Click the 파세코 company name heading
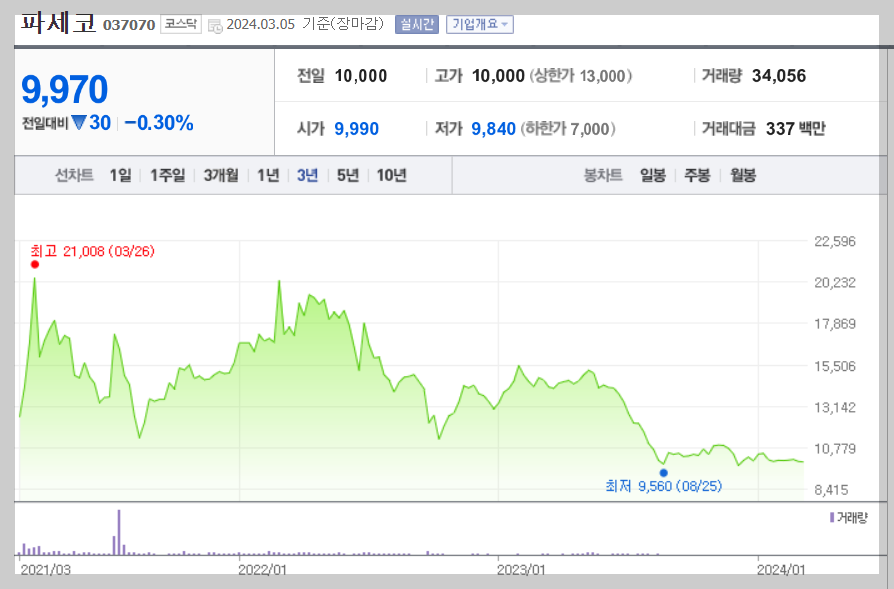 pos(59,24)
